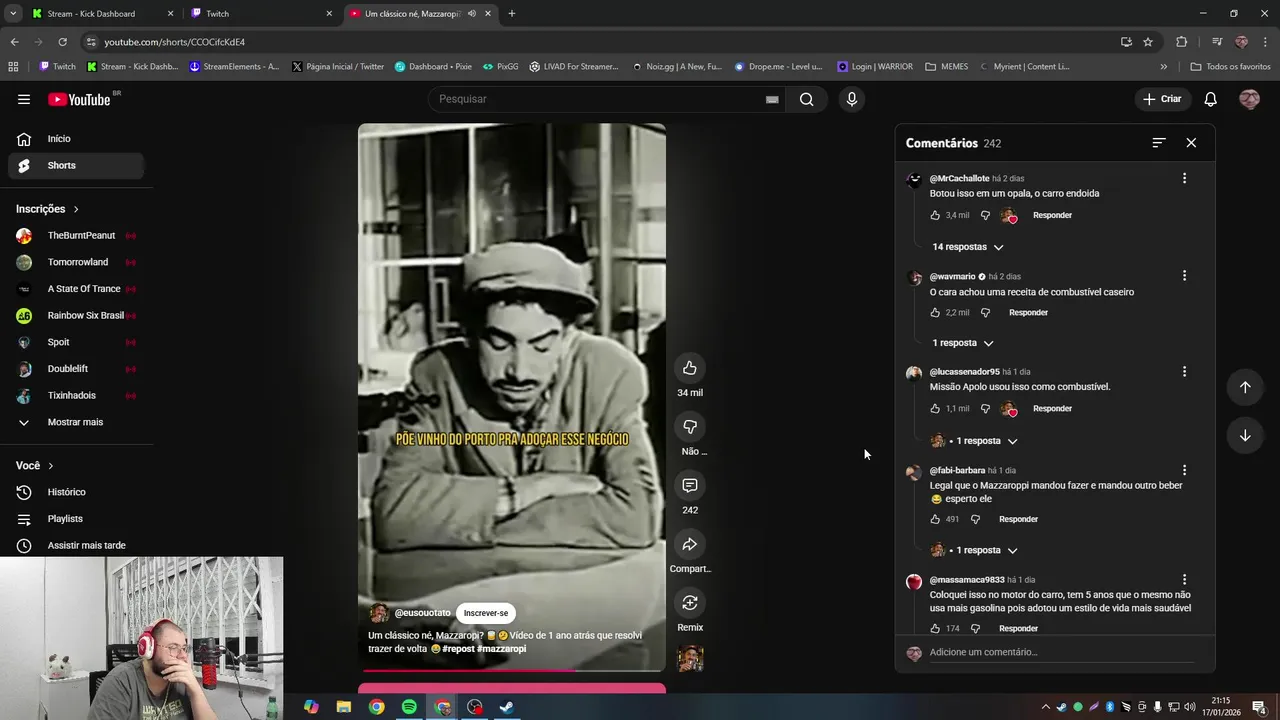
Task: Close the Comentários panel
Action: (1191, 143)
